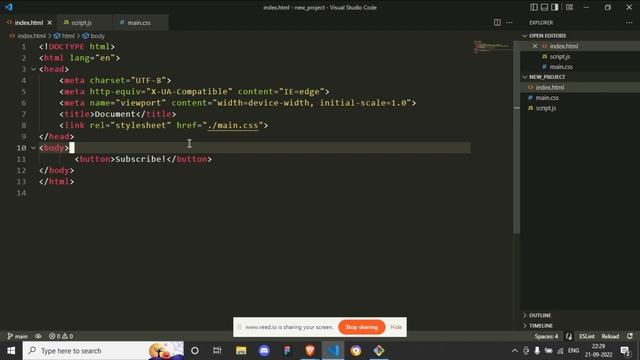Image resolution: width=640 pixels, height=360 pixels.
Task: Open Figma from taskbar
Action: pos(287,351)
